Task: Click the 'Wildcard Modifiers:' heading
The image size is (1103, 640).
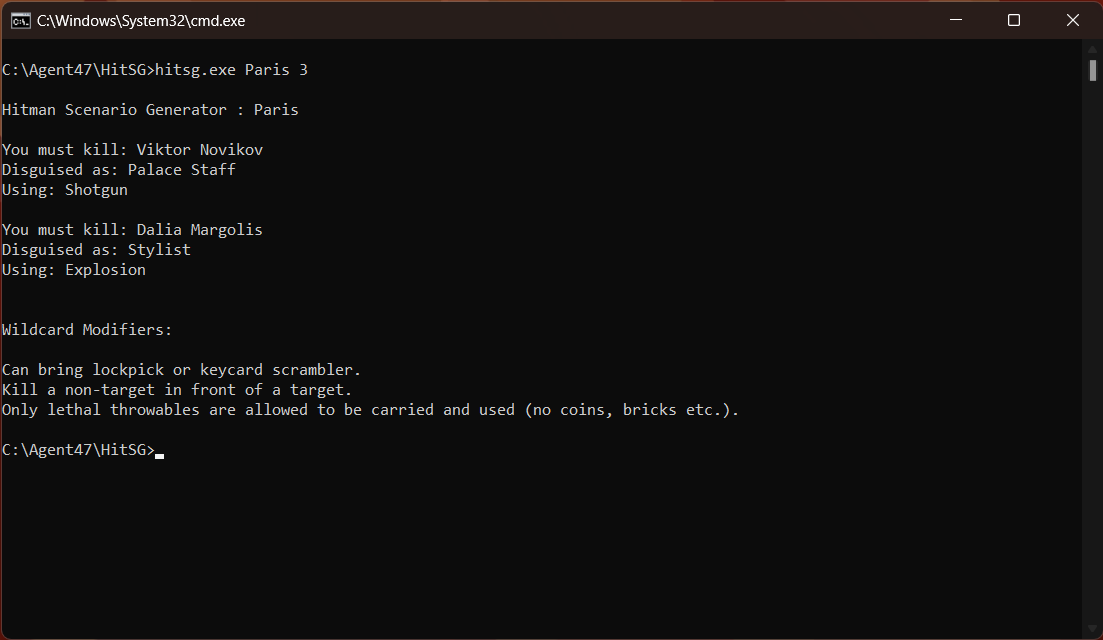Action: pos(87,330)
